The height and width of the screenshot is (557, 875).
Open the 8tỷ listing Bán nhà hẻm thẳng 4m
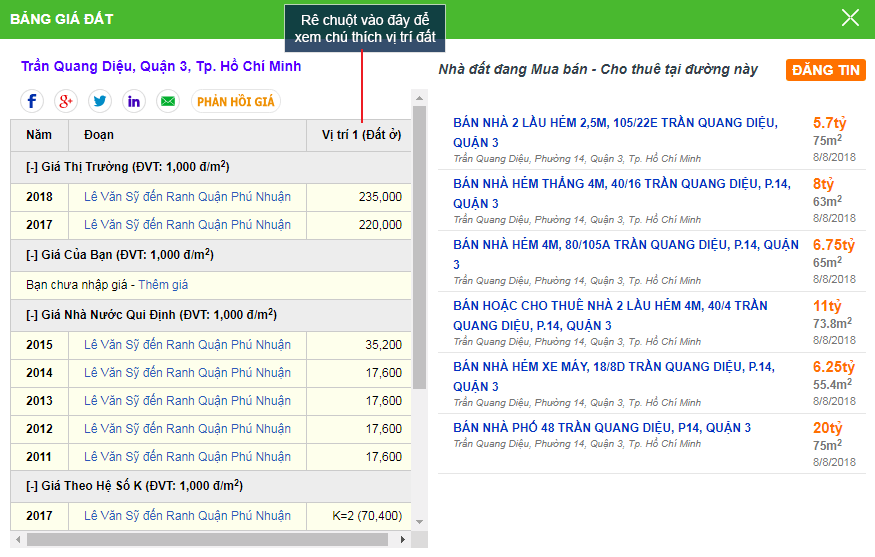(x=621, y=184)
